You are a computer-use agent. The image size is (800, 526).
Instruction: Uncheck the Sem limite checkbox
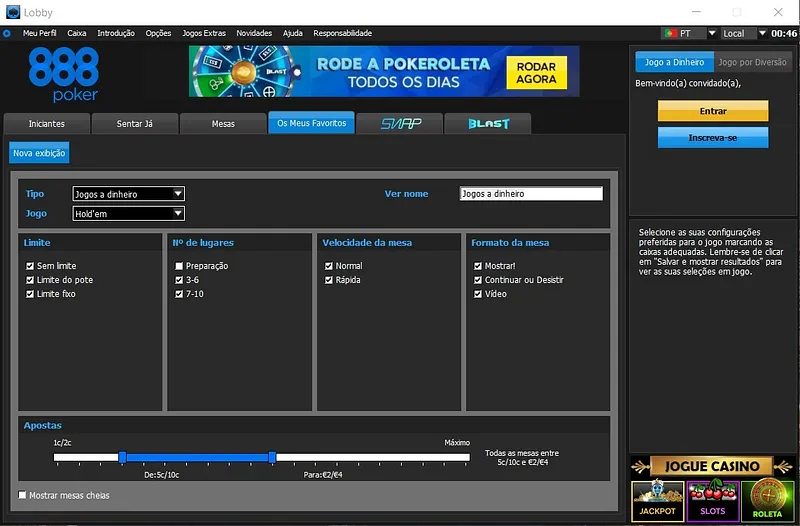click(31, 266)
